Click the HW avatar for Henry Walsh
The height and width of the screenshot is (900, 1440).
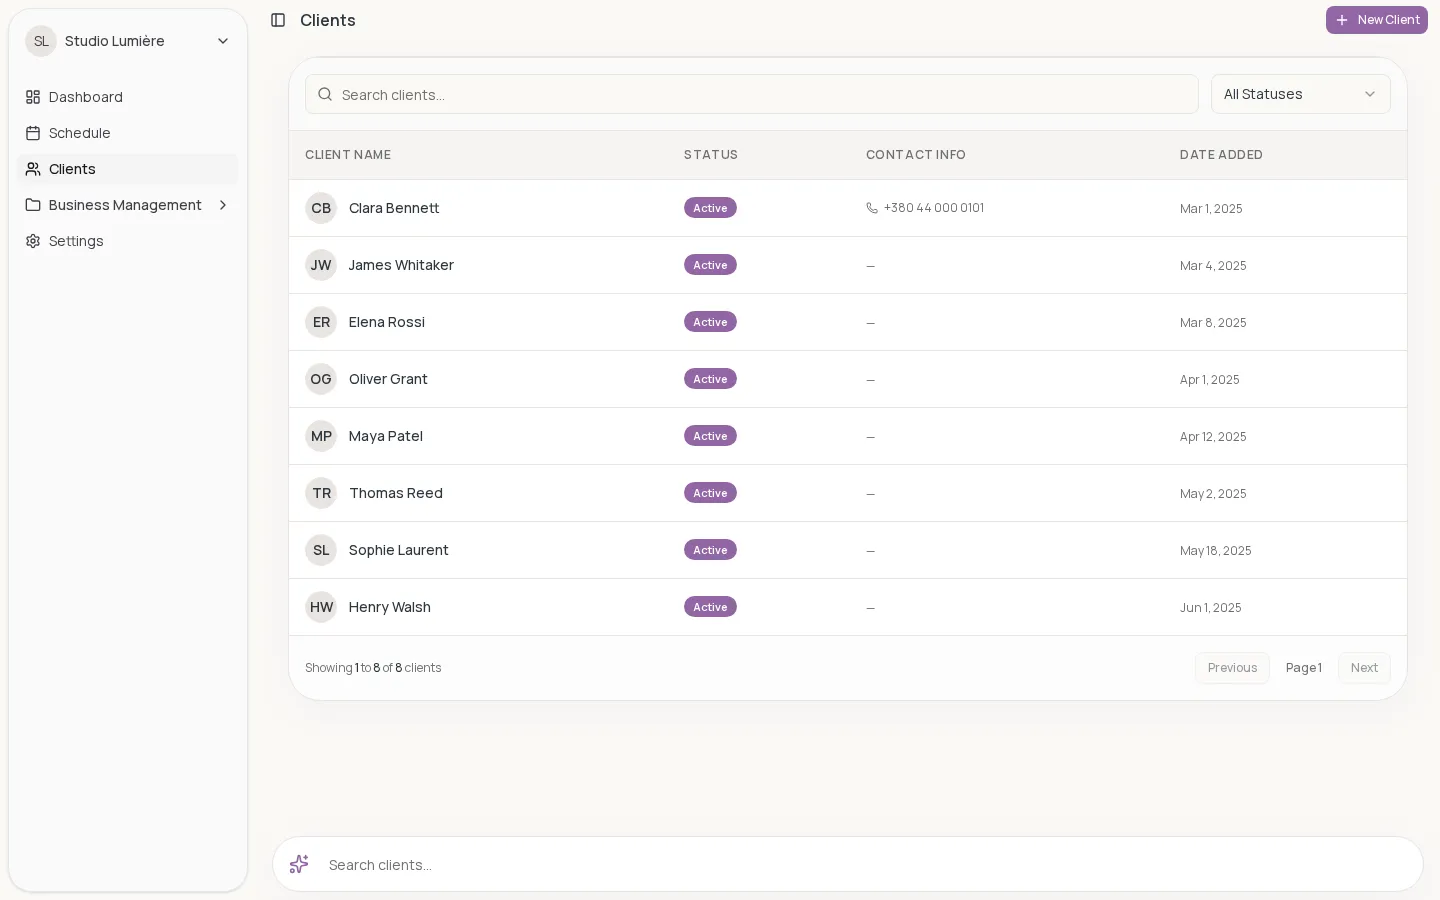(x=321, y=607)
